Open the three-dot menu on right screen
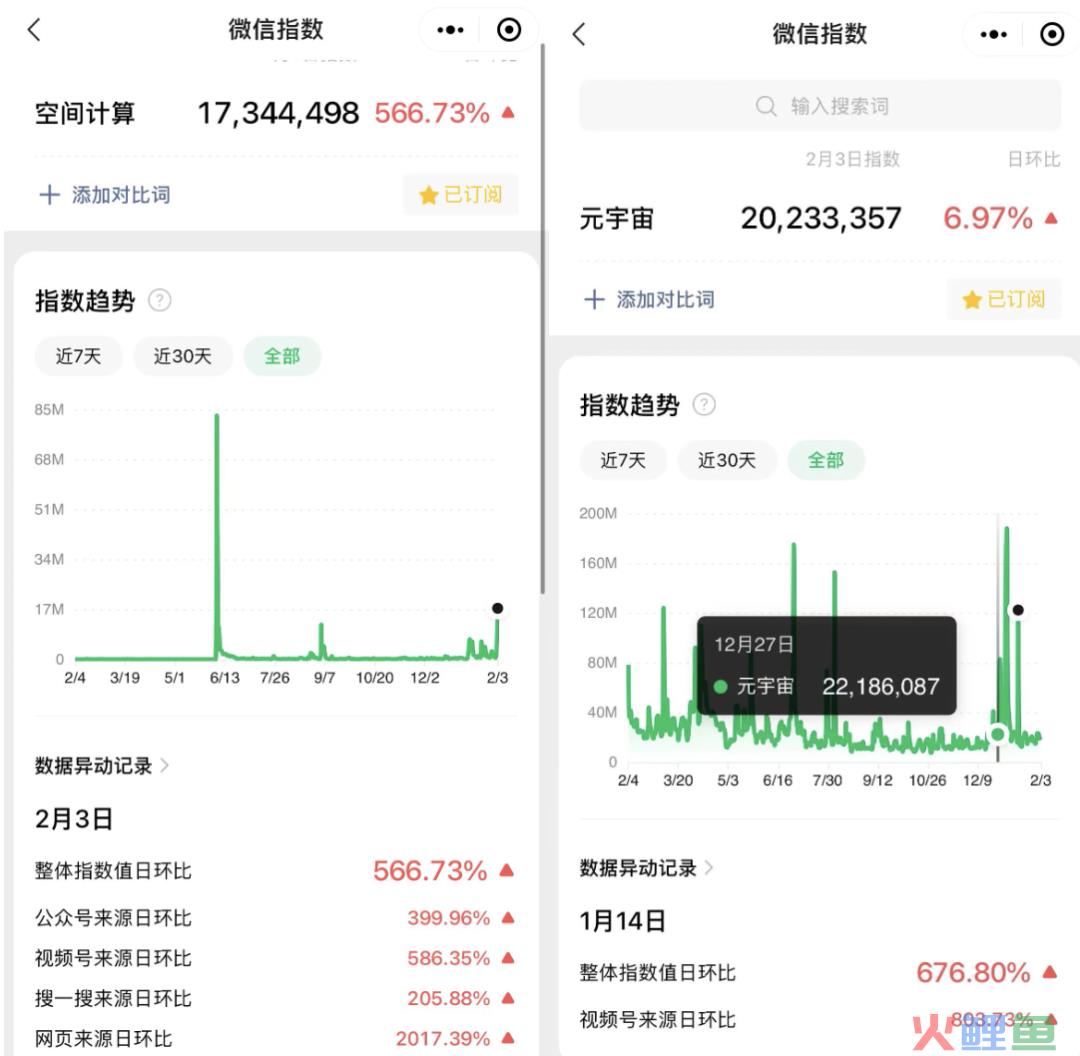The image size is (1080, 1056). 993,34
